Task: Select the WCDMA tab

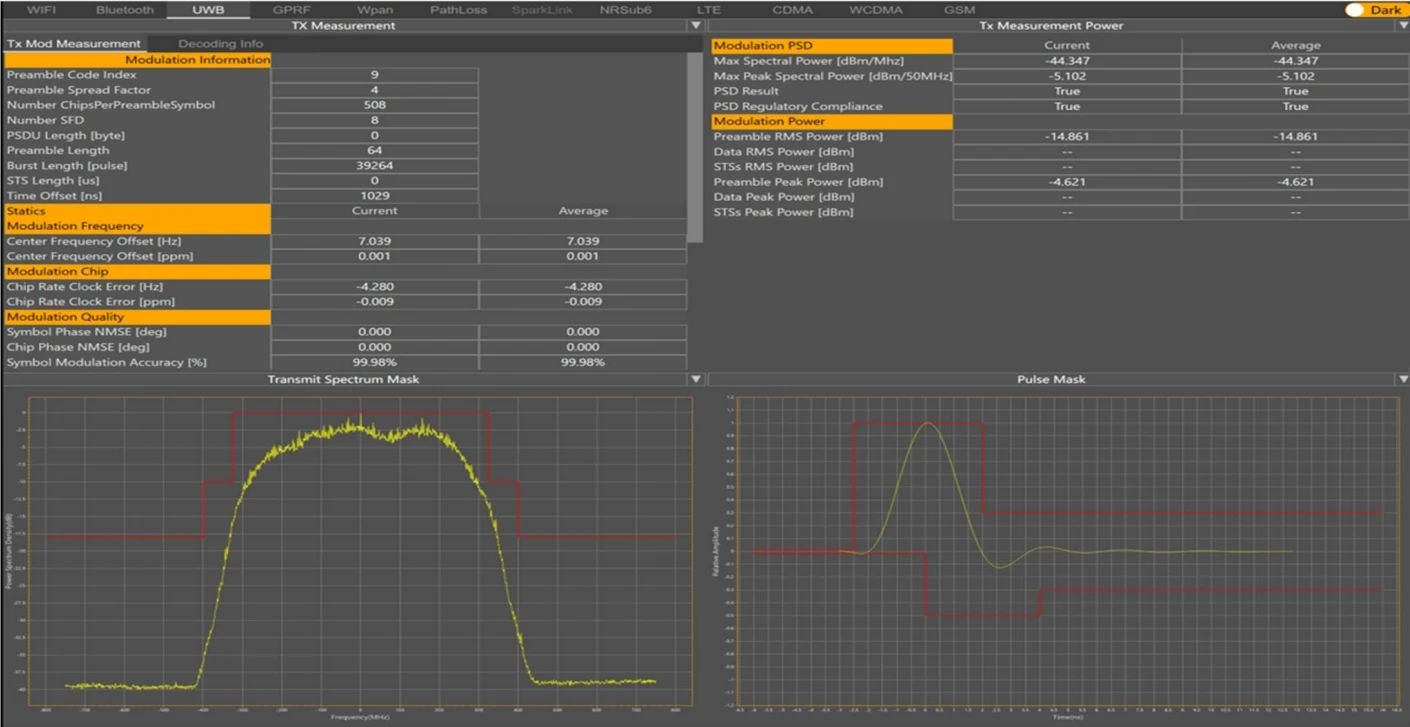Action: [x=875, y=10]
